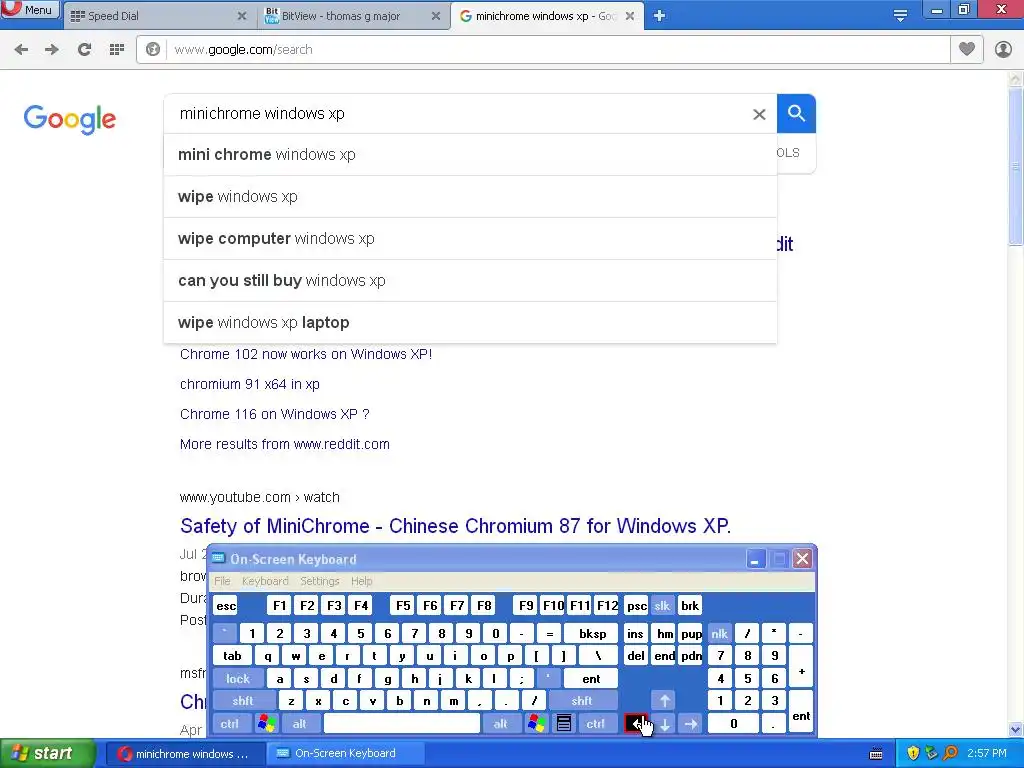Toggle the left shft key
Screen dimensions: 1024x768
[x=243, y=701]
